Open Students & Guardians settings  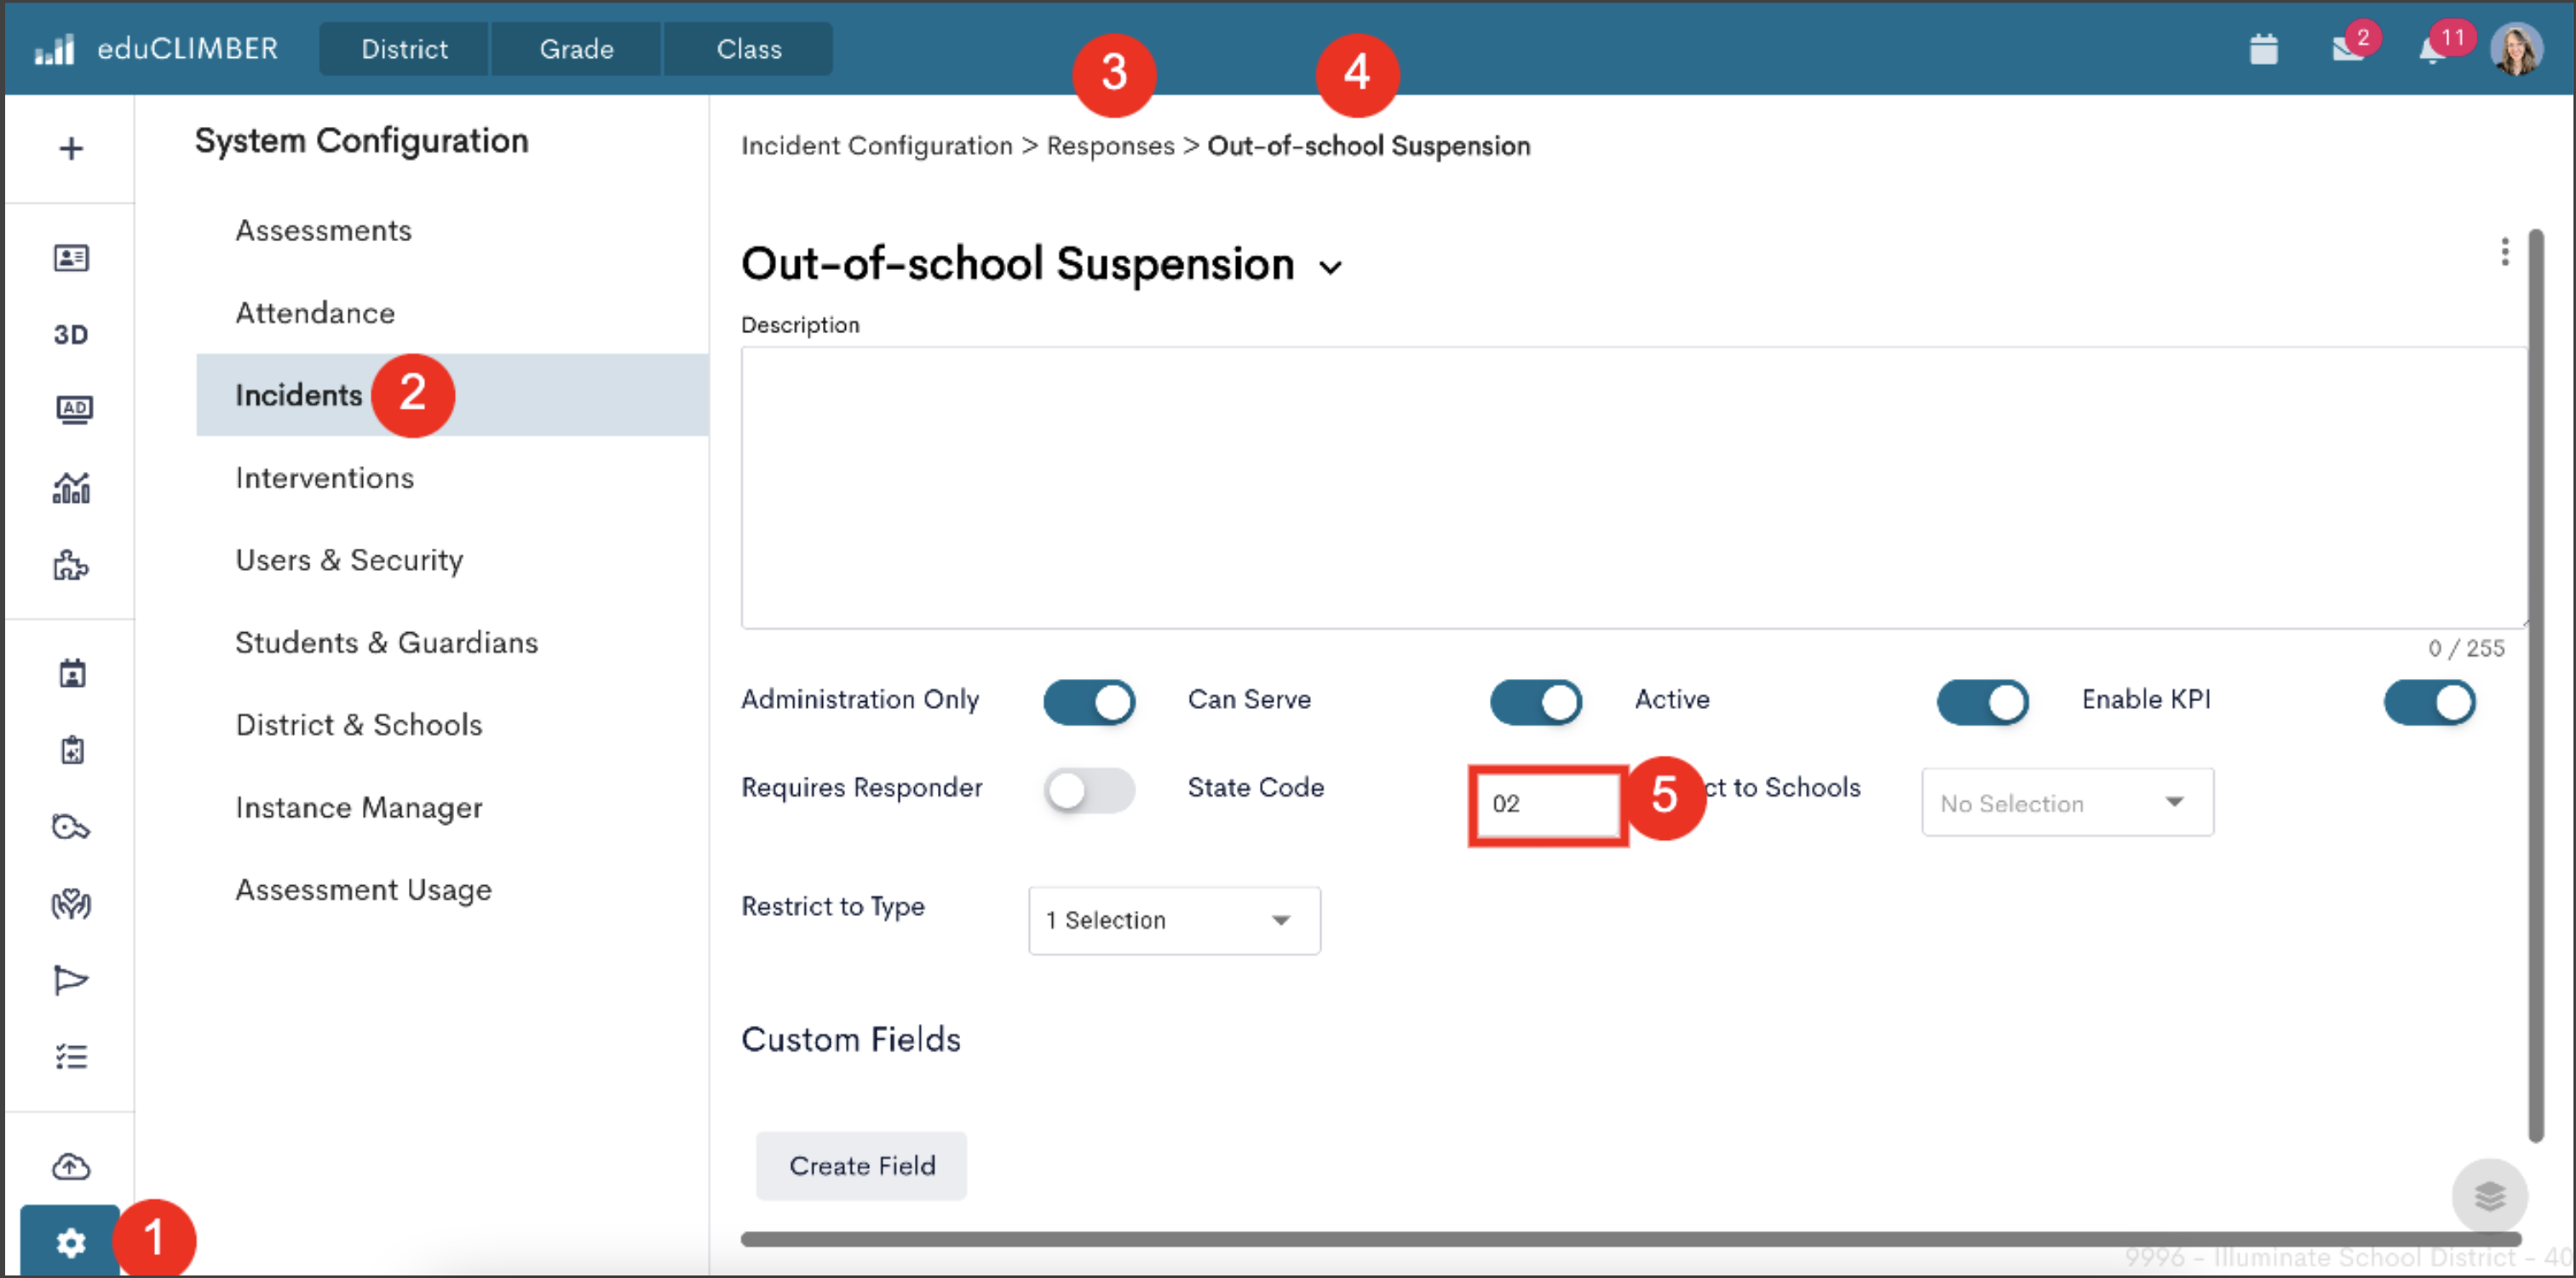coord(386,642)
